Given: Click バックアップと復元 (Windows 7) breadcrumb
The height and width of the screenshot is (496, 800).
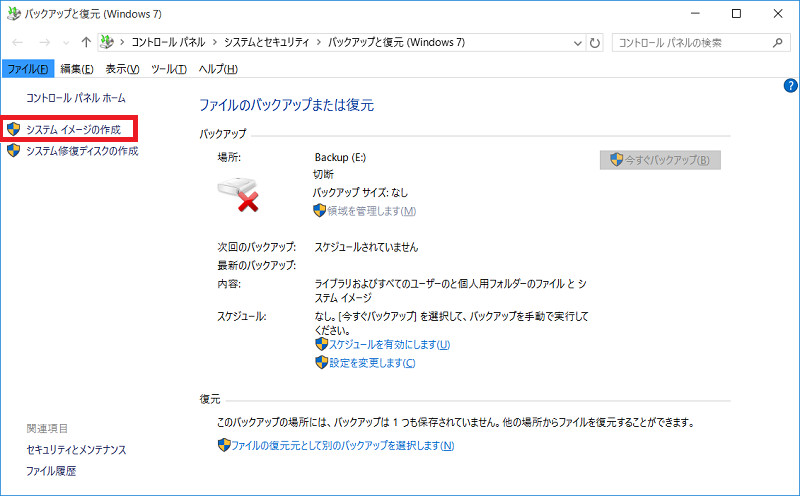Looking at the screenshot, I should [396, 43].
